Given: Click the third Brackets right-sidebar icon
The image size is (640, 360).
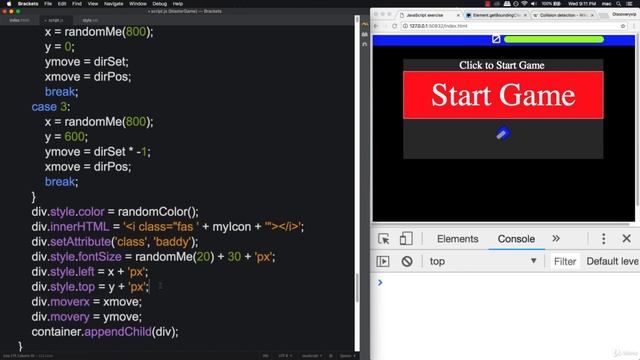Looking at the screenshot, I should (365, 44).
